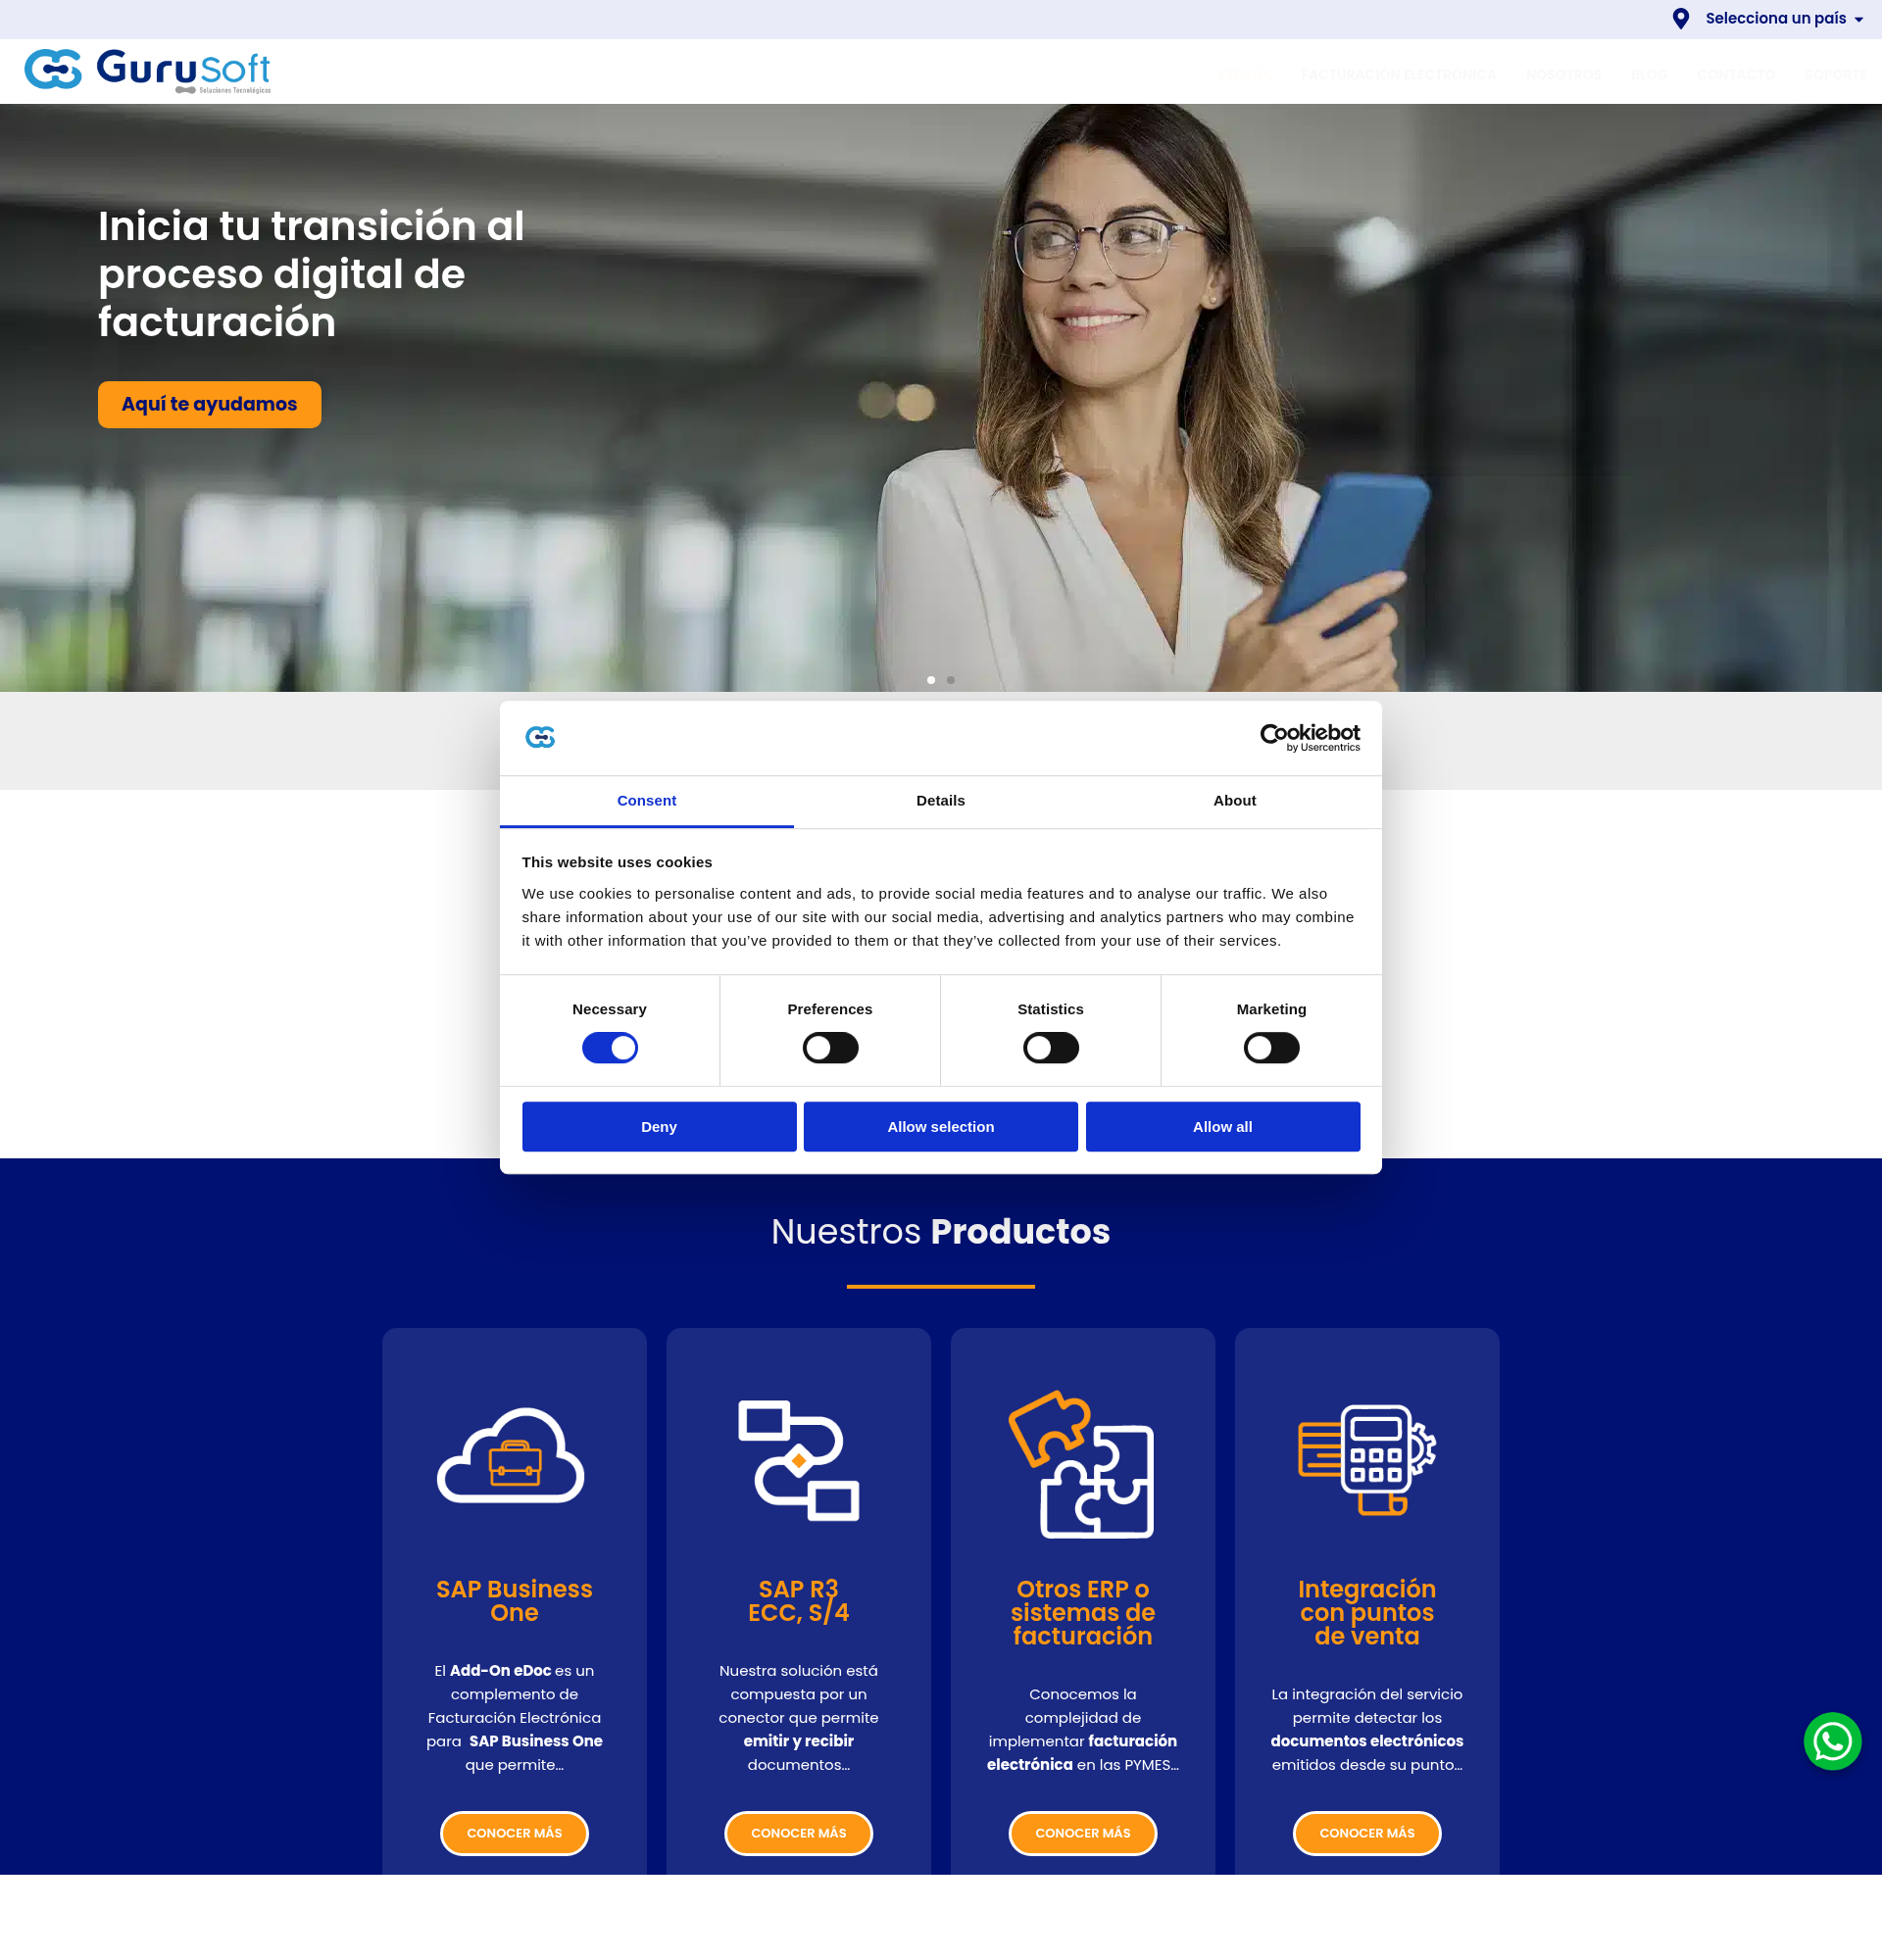This screenshot has width=1882, height=1960.
Task: Open the Contacto menu item
Action: click(1736, 75)
